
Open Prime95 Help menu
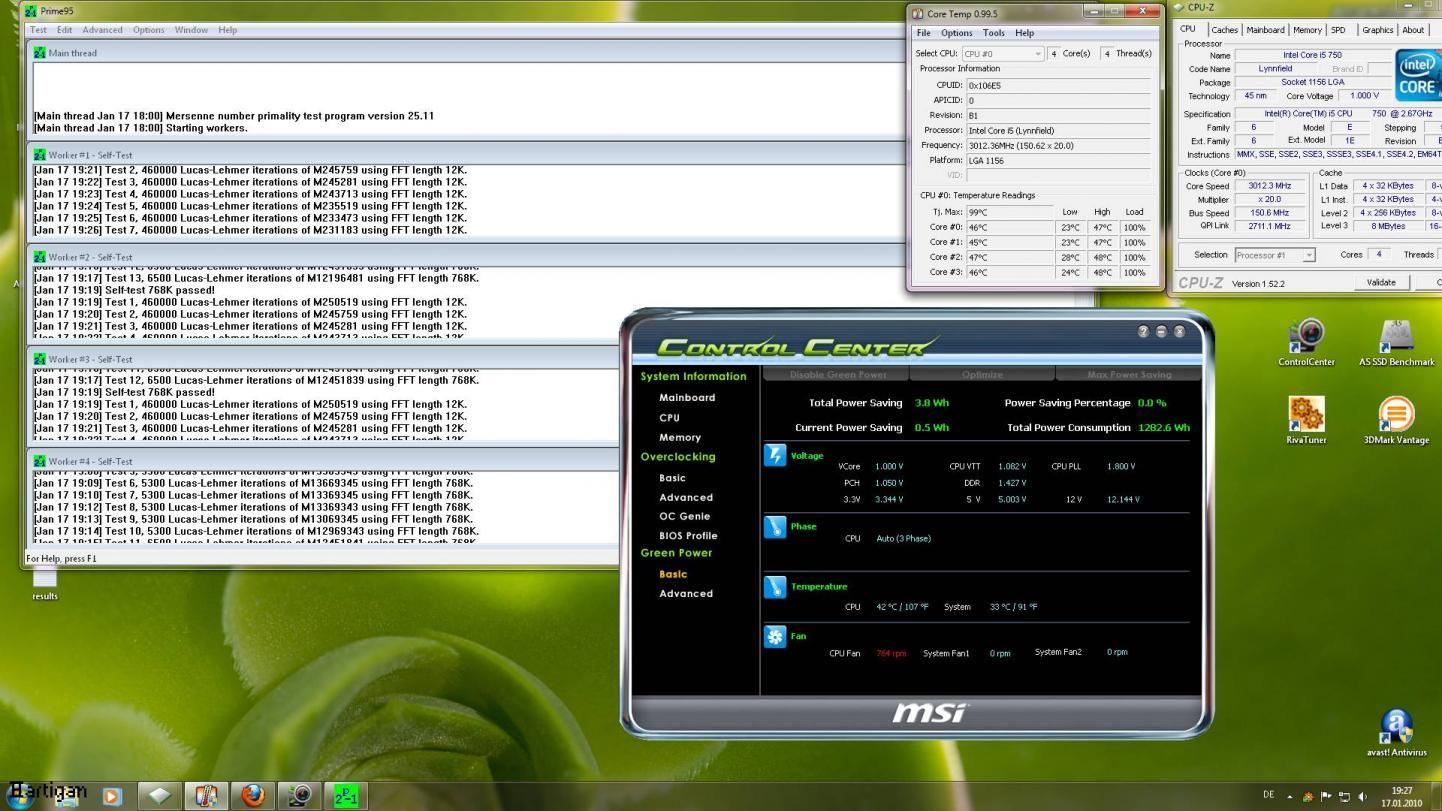tap(228, 30)
